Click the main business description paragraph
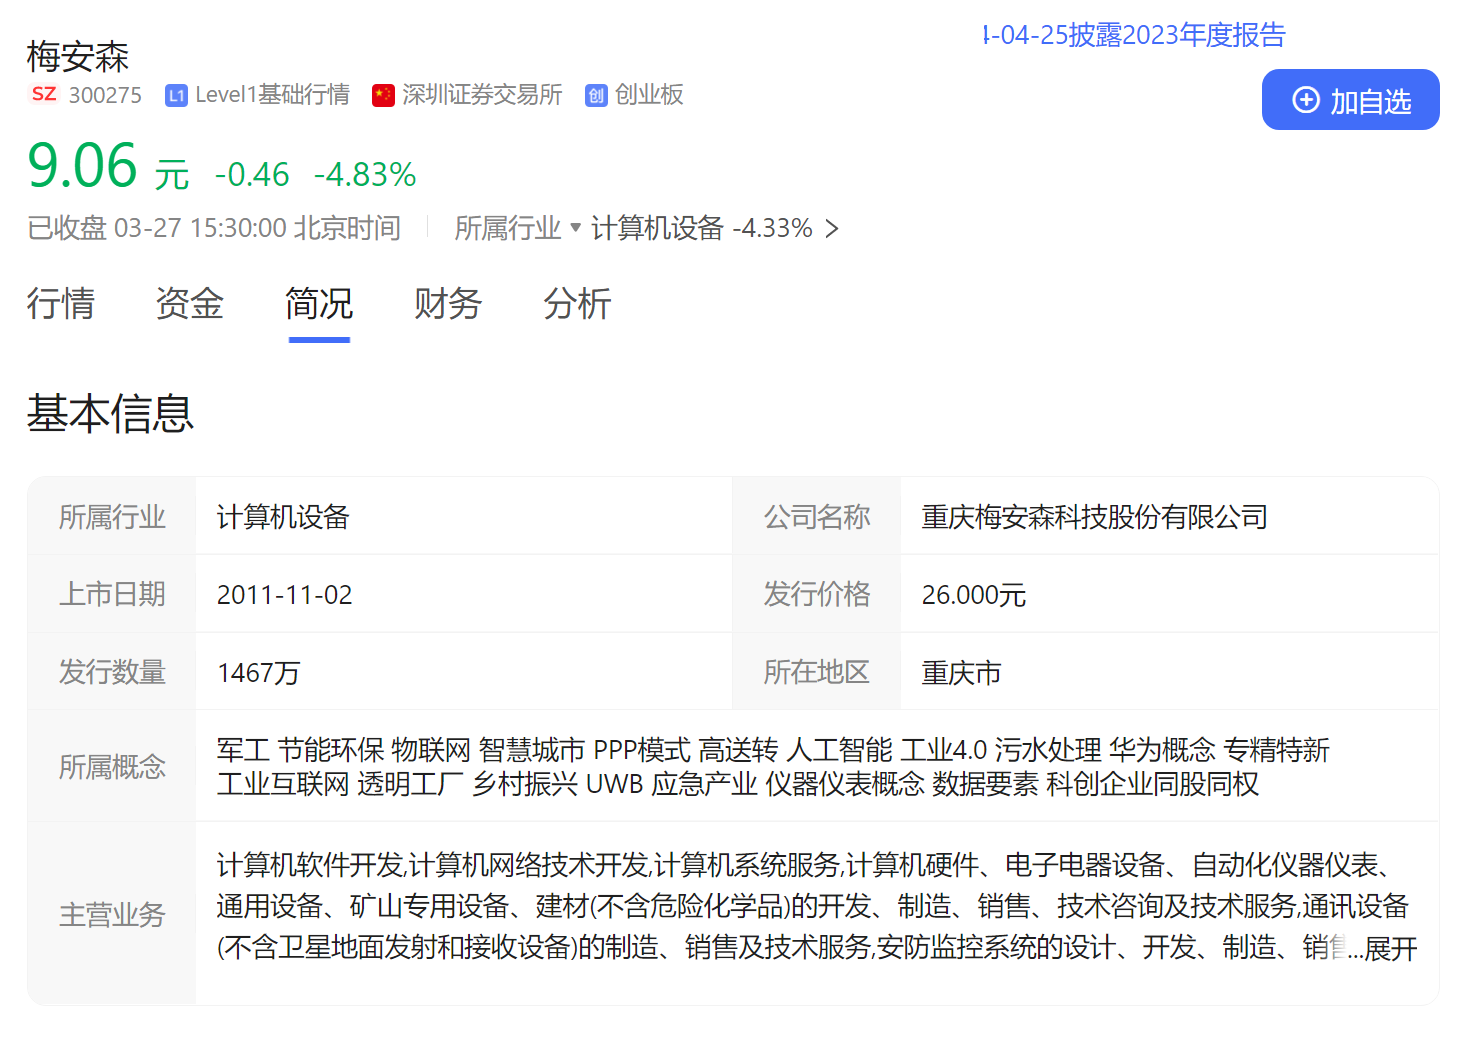The height and width of the screenshot is (1047, 1471). click(x=816, y=906)
